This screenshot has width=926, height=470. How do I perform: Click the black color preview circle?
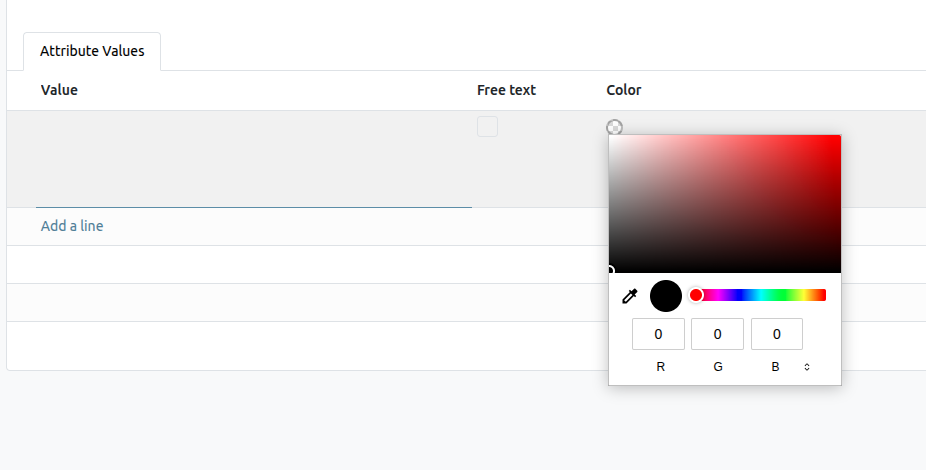[x=666, y=296]
